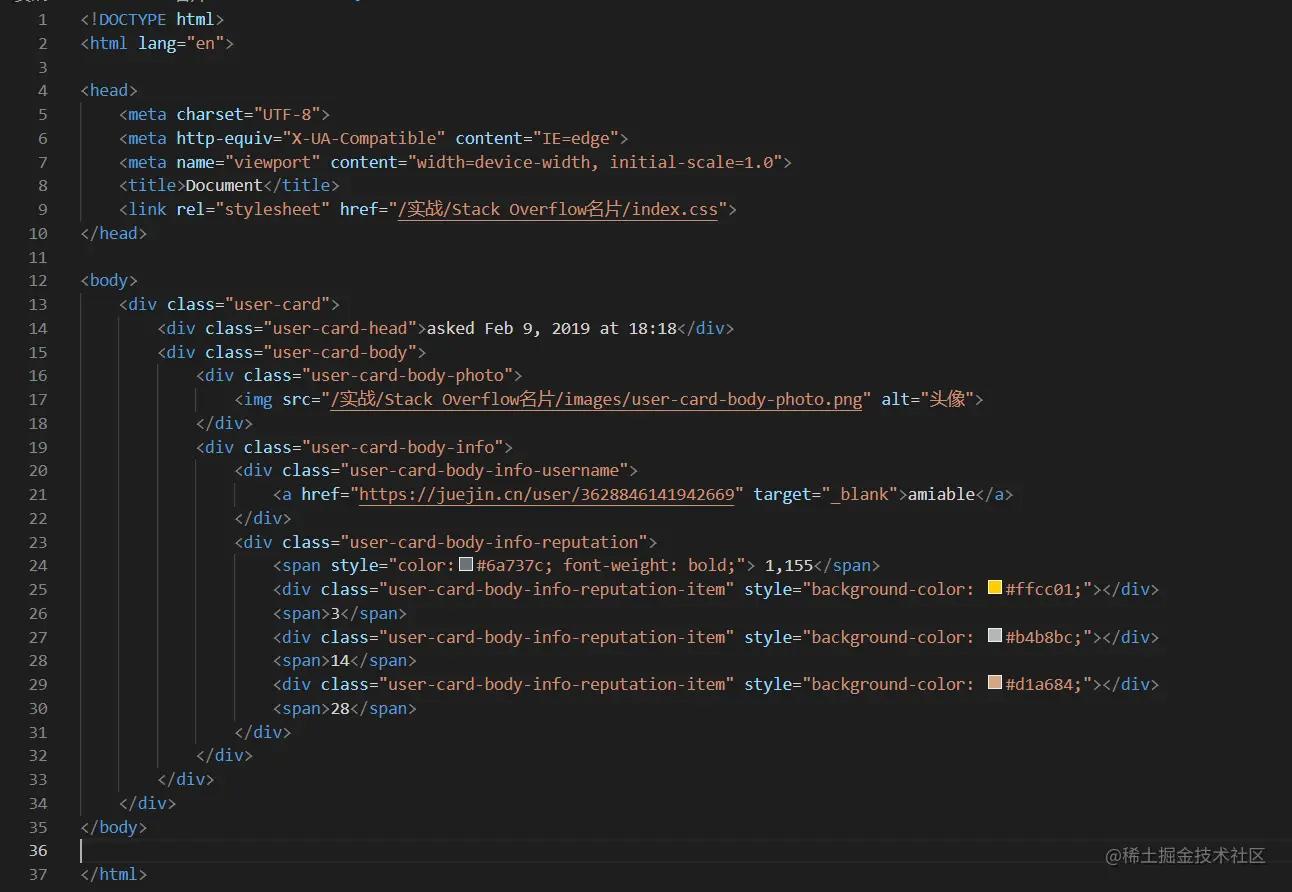Screen dimensions: 1292x892
Task: Click the gray #b4b8bc color swatch
Action: [x=995, y=635]
